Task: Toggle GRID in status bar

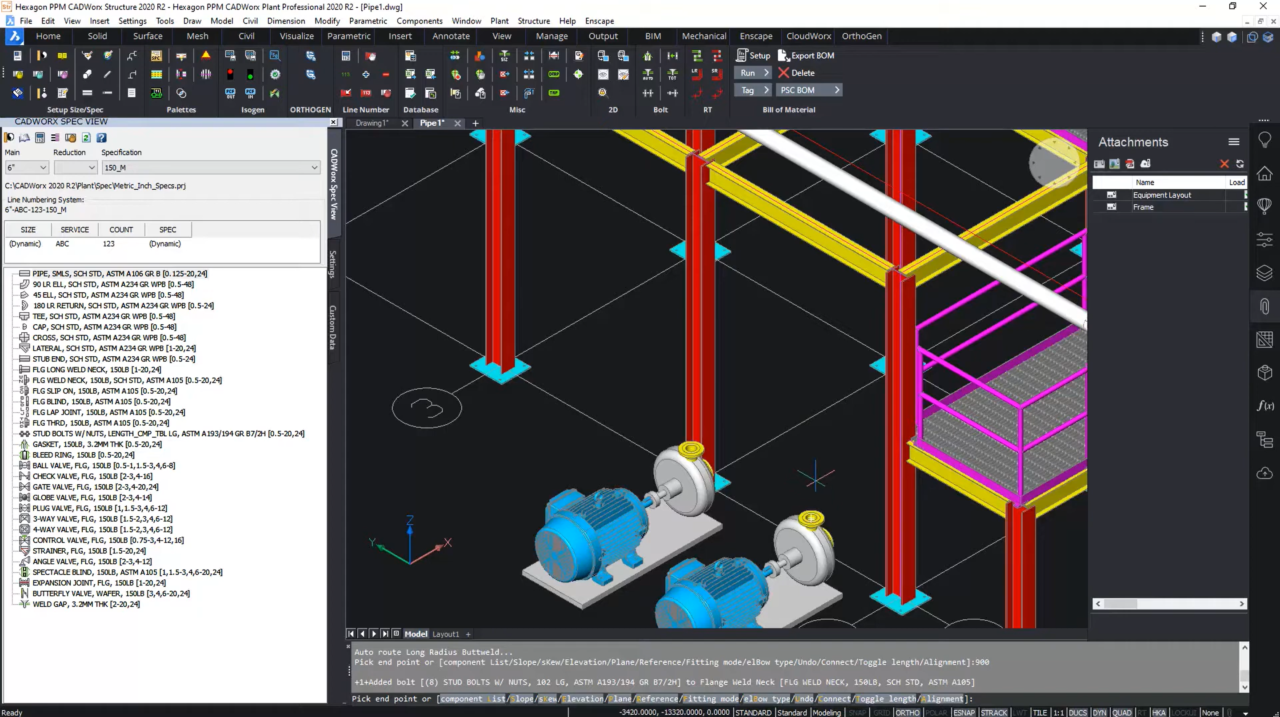Action: 881,713
